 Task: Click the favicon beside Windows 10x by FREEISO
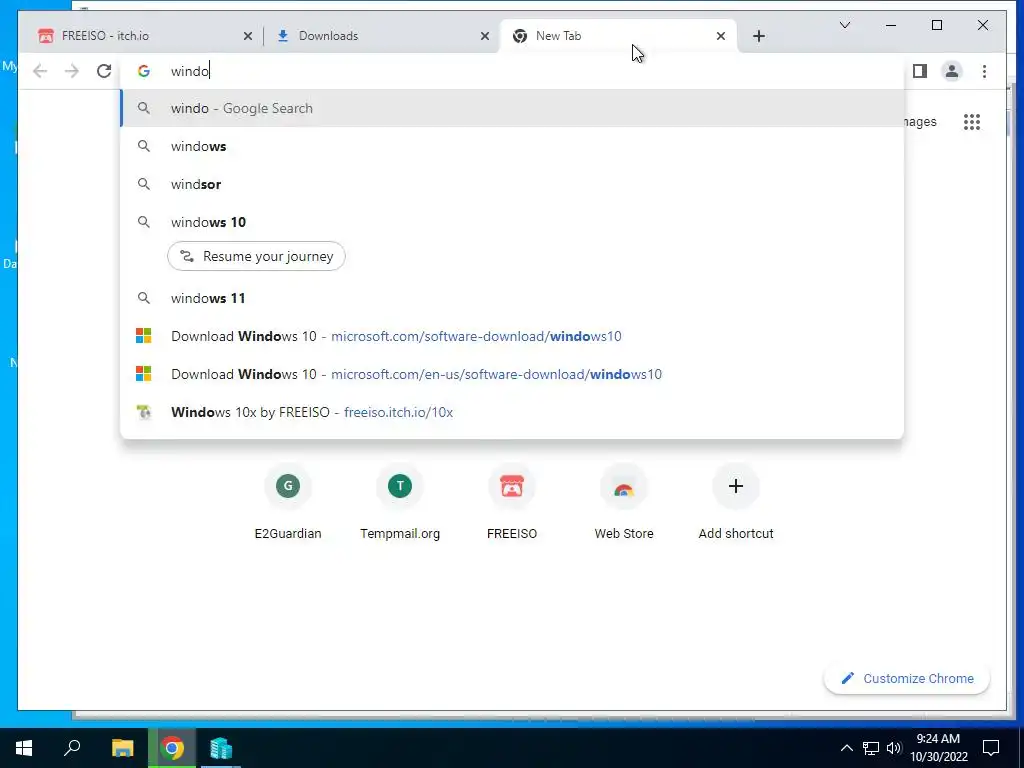(x=144, y=411)
